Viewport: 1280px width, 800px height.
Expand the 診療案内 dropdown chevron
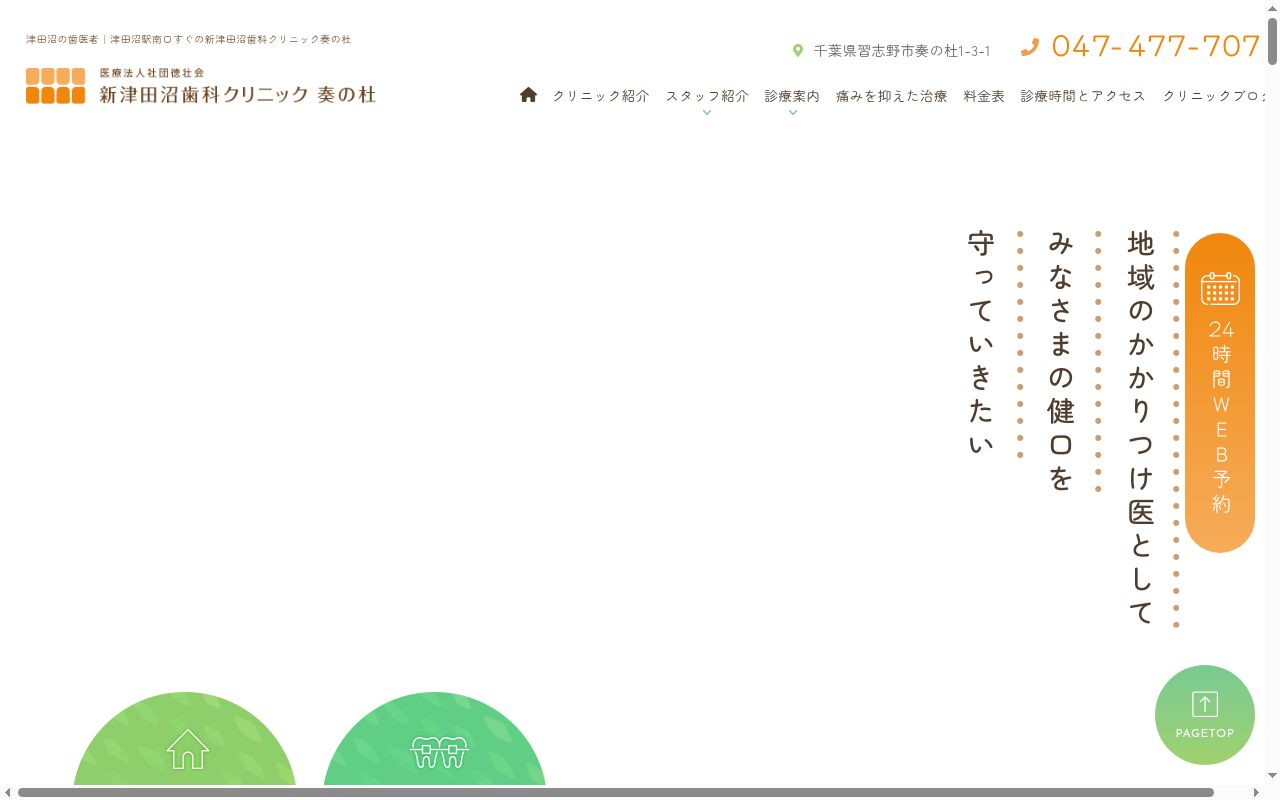(x=793, y=113)
